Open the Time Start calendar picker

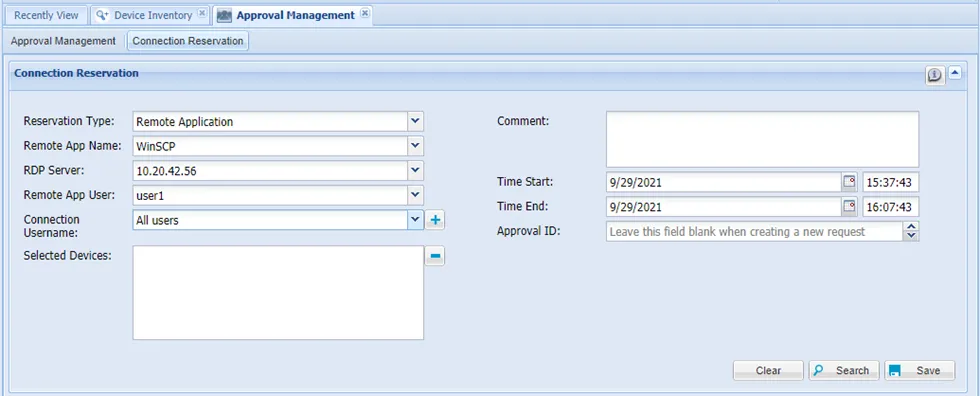(x=849, y=182)
